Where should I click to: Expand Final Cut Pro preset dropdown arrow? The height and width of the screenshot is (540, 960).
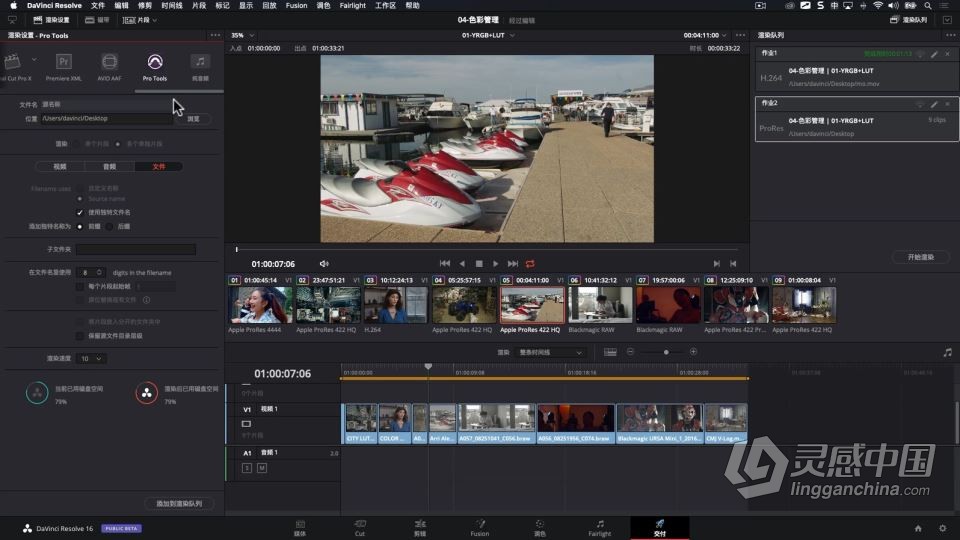click(x=34, y=60)
